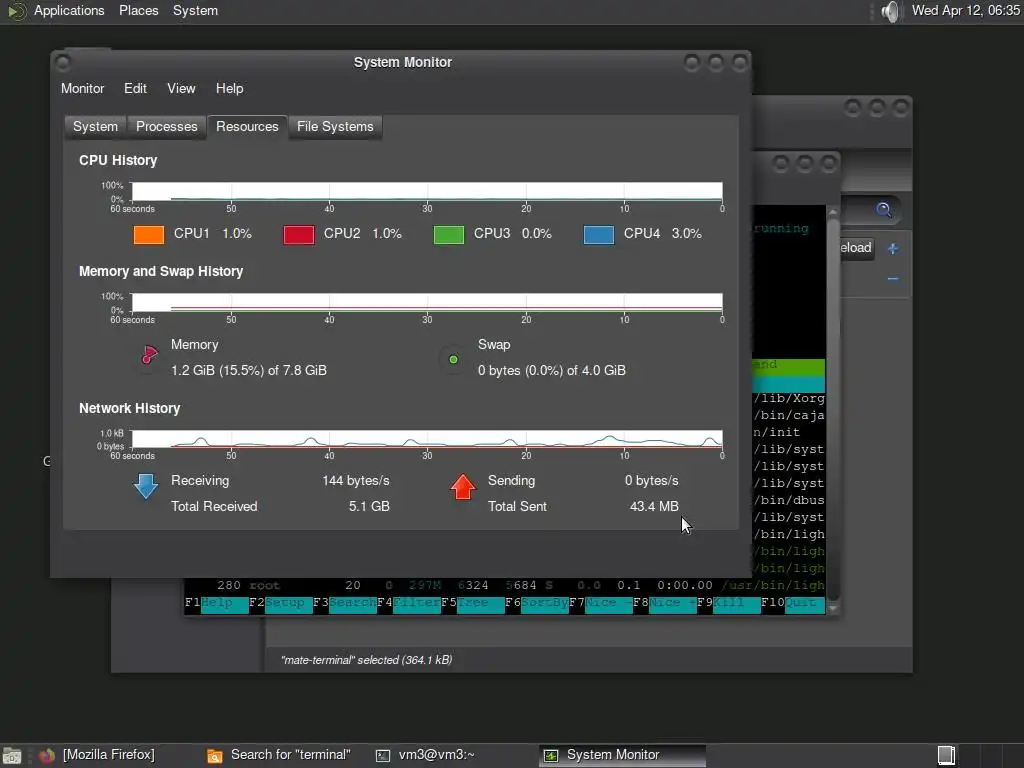Select the Resources tab
Screen dimensions: 1024x768
pos(247,127)
